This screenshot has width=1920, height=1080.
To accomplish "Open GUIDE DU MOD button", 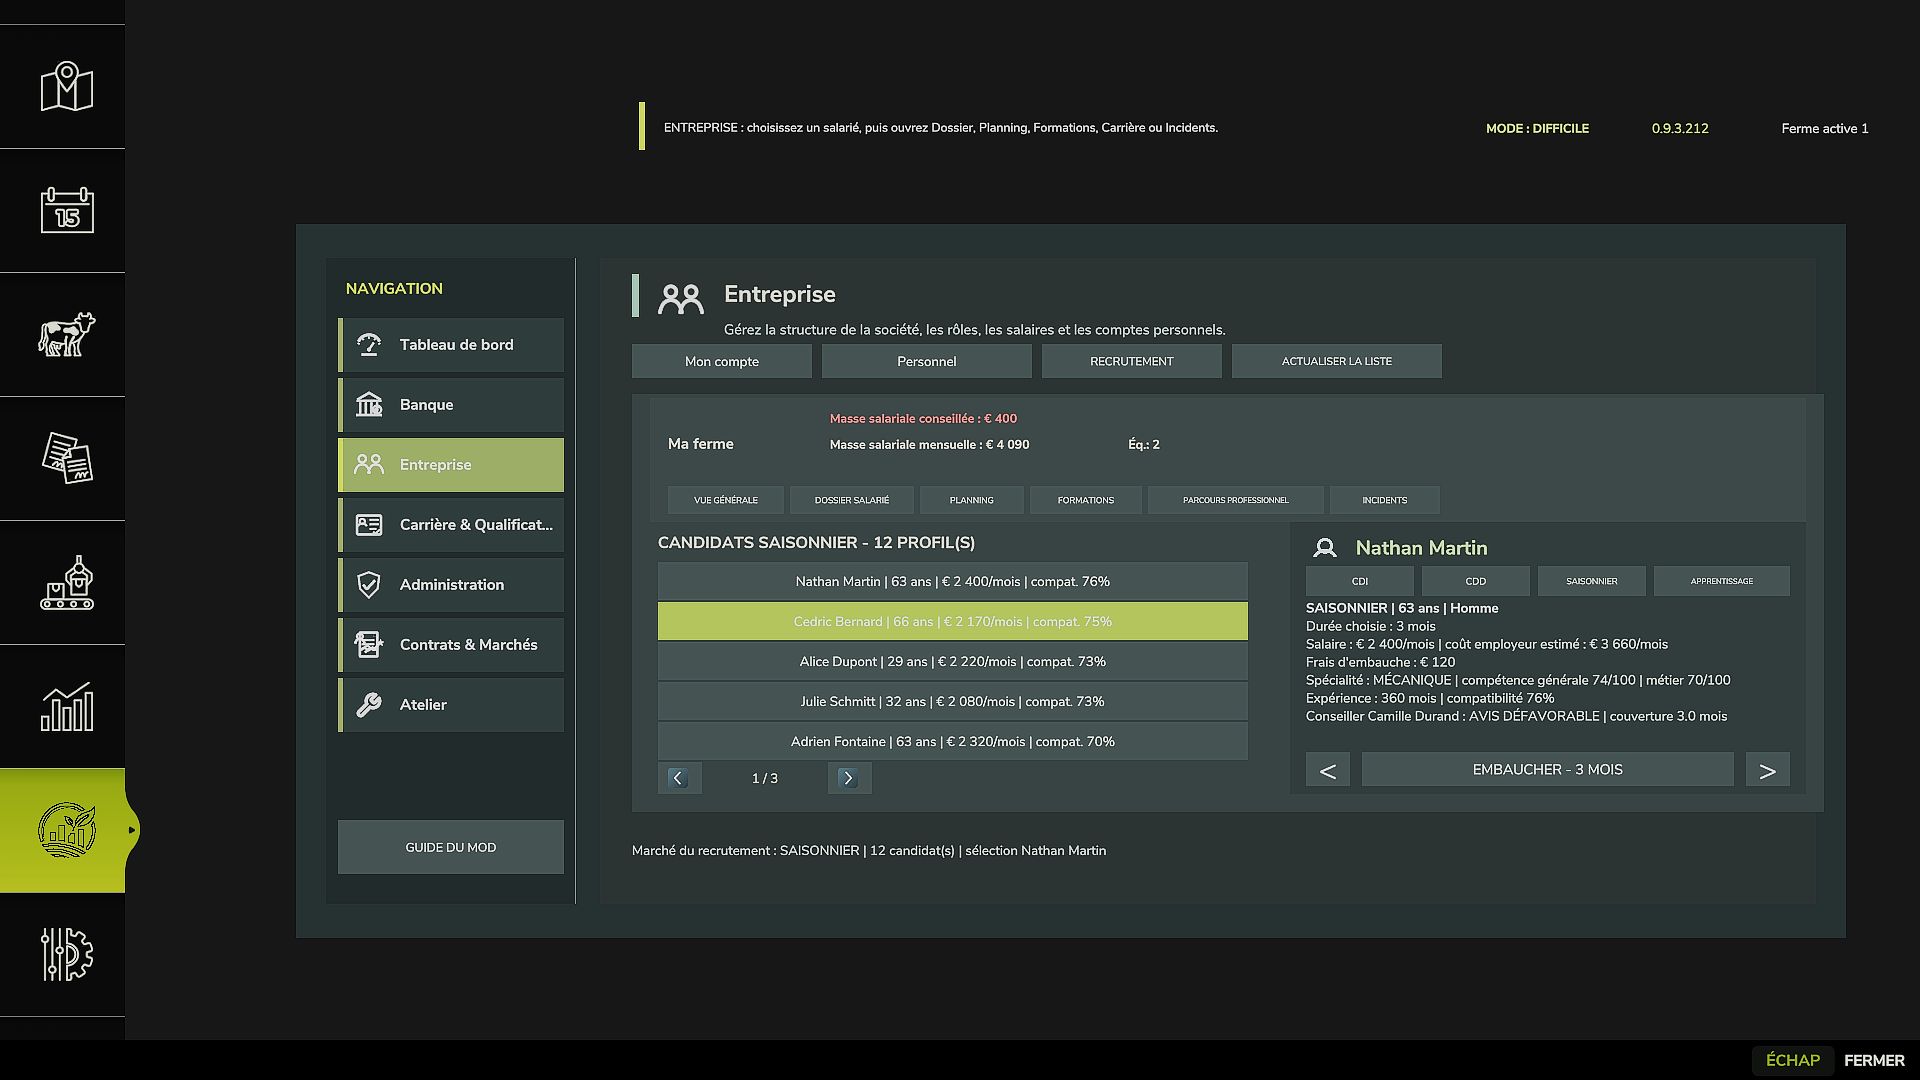I will (x=451, y=847).
